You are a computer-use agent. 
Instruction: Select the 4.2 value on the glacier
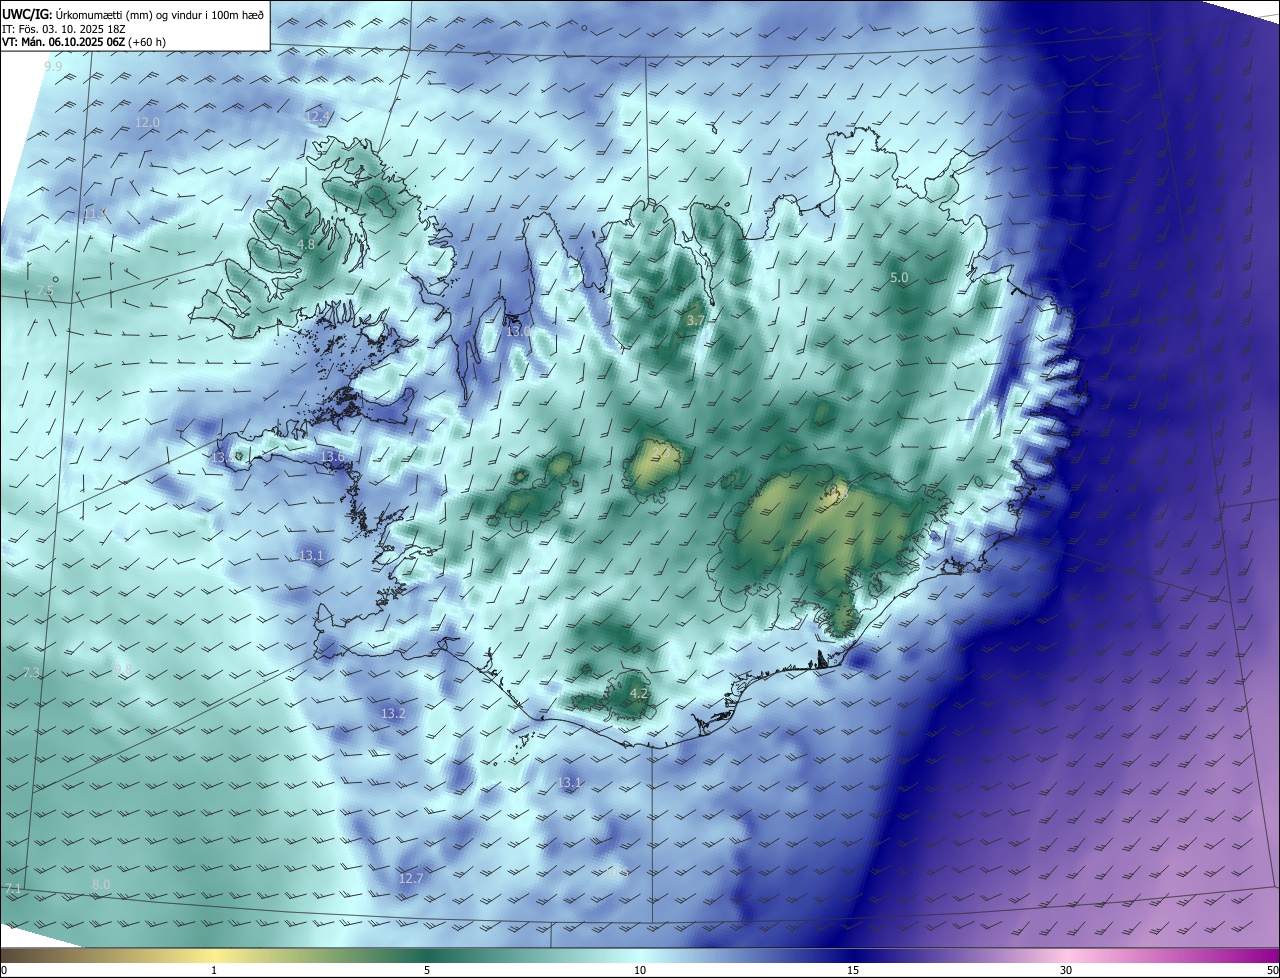pyautogui.click(x=639, y=693)
